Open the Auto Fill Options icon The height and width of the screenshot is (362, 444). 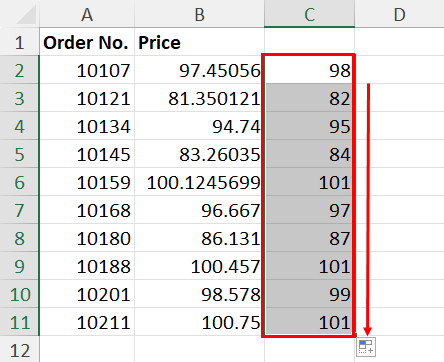[366, 347]
